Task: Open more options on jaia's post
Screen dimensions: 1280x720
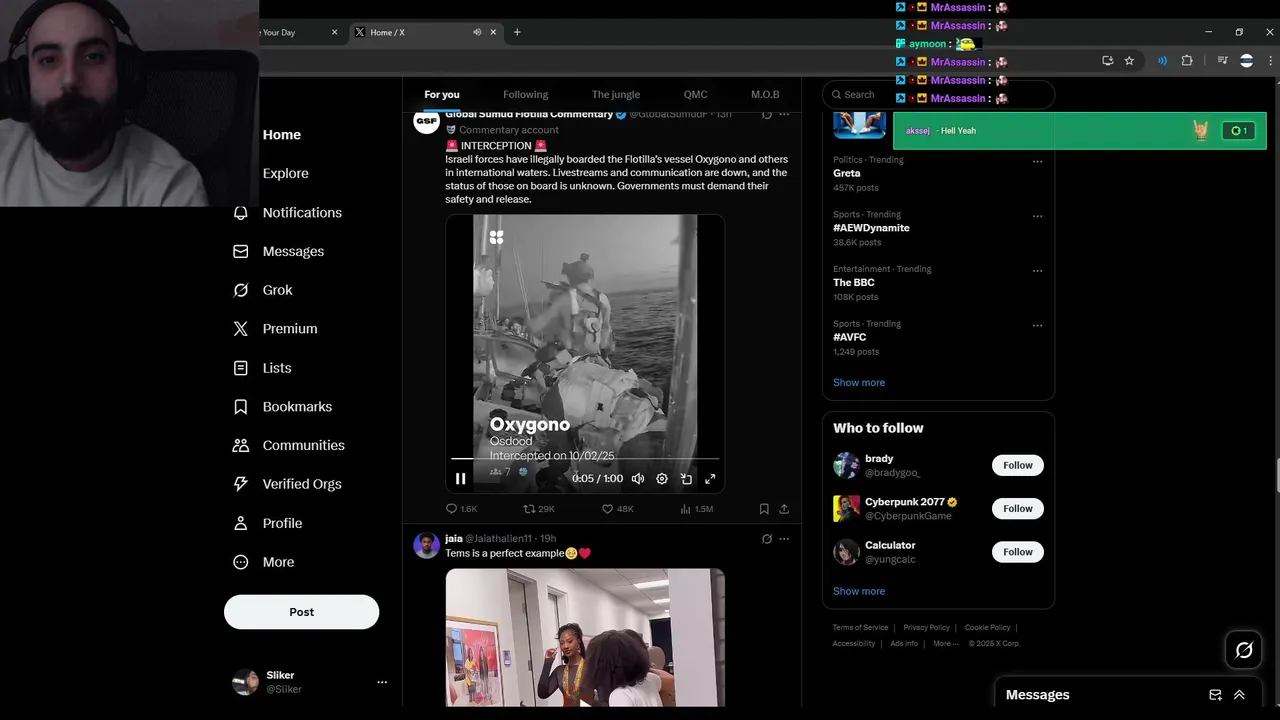Action: [x=784, y=539]
